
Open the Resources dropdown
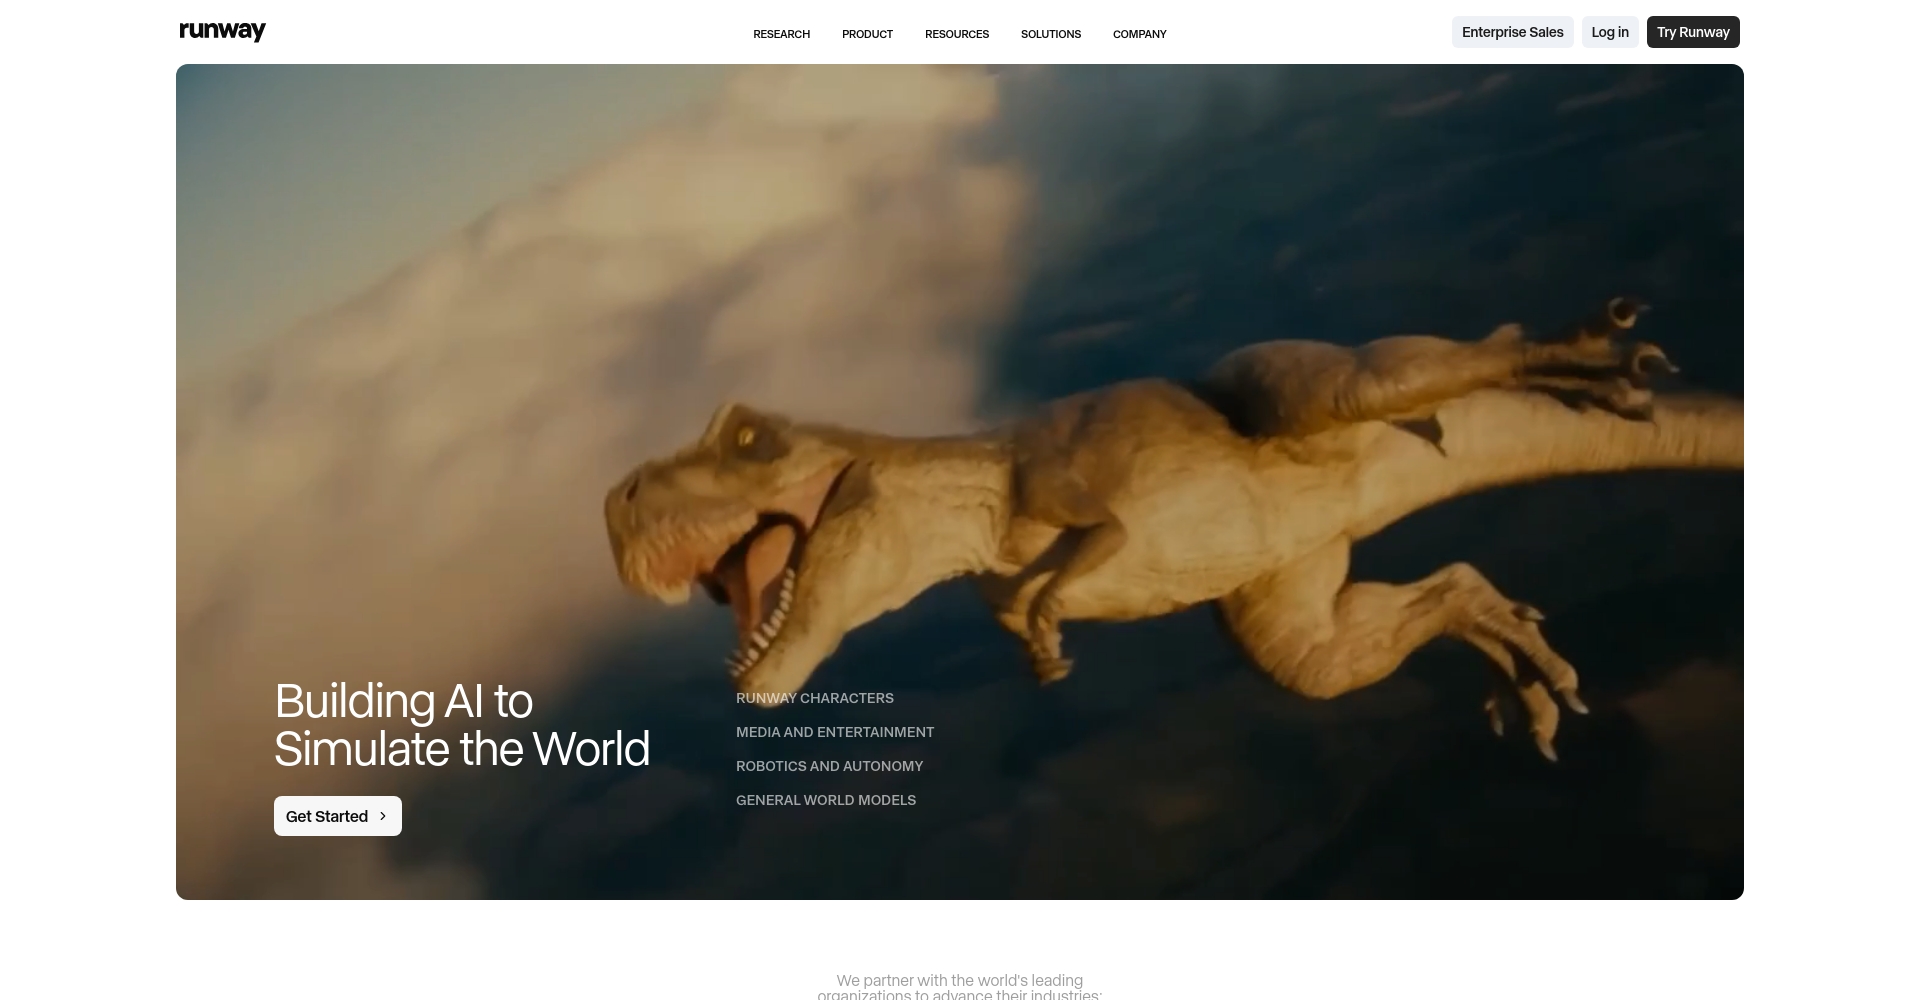coord(956,34)
